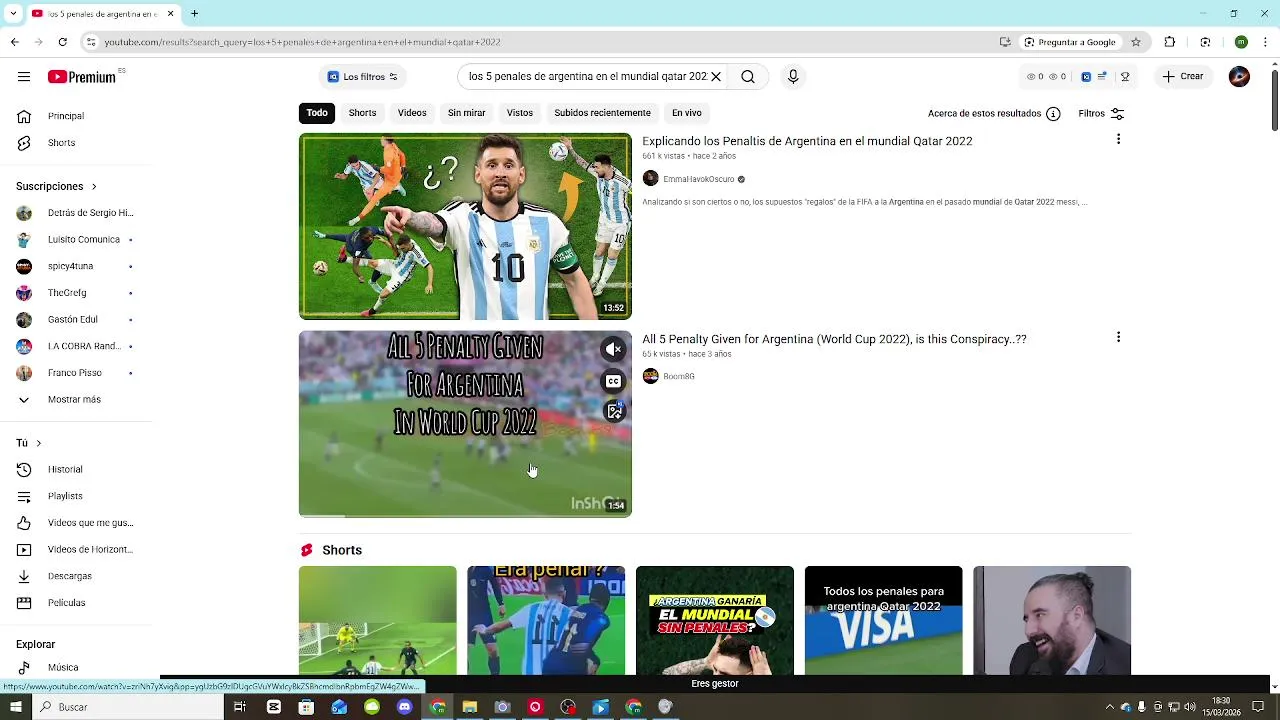Click info icon beside Acerca de estos resultados
The height and width of the screenshot is (720, 1280).
coord(1053,114)
